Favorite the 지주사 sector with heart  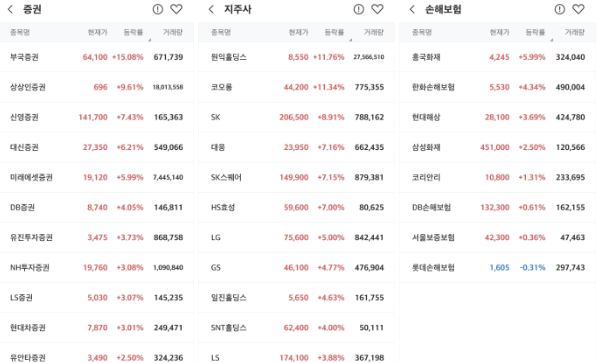[x=377, y=9]
